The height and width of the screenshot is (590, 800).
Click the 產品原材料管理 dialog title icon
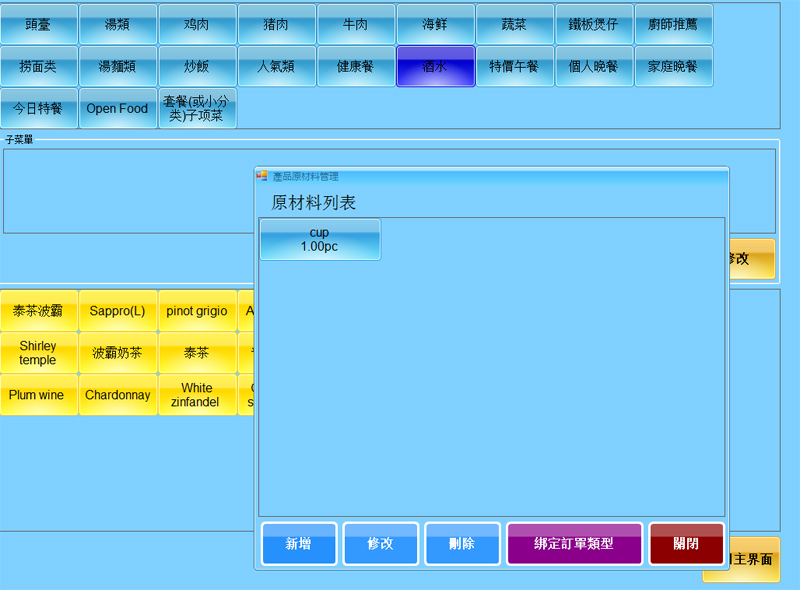point(262,176)
